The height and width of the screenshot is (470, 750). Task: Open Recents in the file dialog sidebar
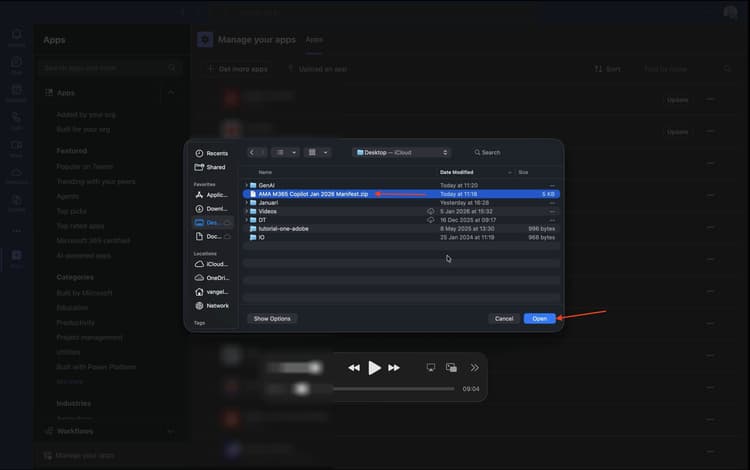pos(211,153)
